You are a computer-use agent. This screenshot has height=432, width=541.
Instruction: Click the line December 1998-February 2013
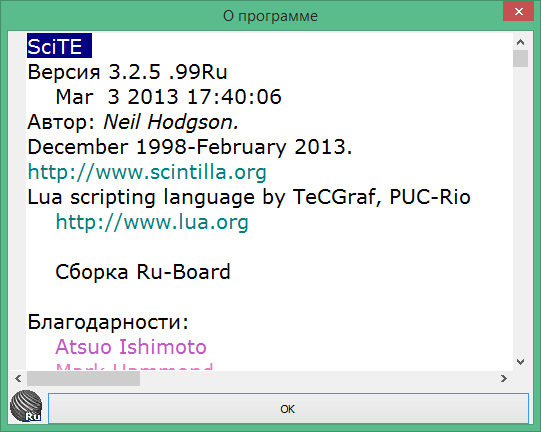coord(190,147)
